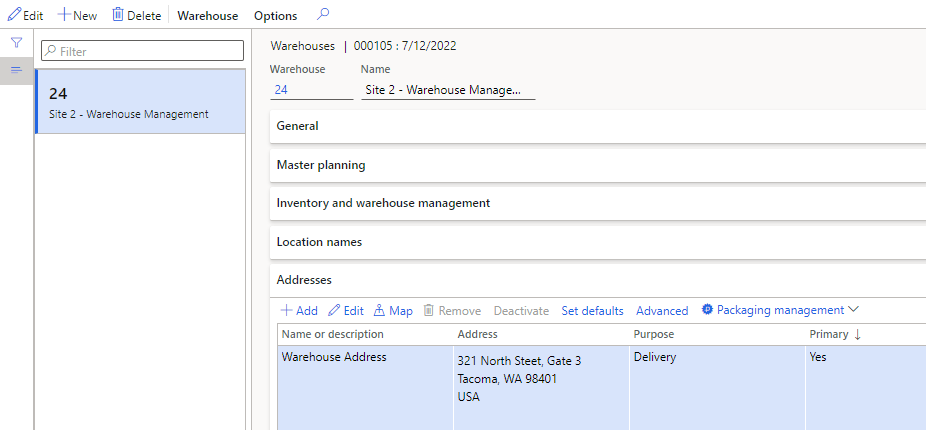Open the Options menu tab
The height and width of the screenshot is (430, 926).
pos(276,16)
